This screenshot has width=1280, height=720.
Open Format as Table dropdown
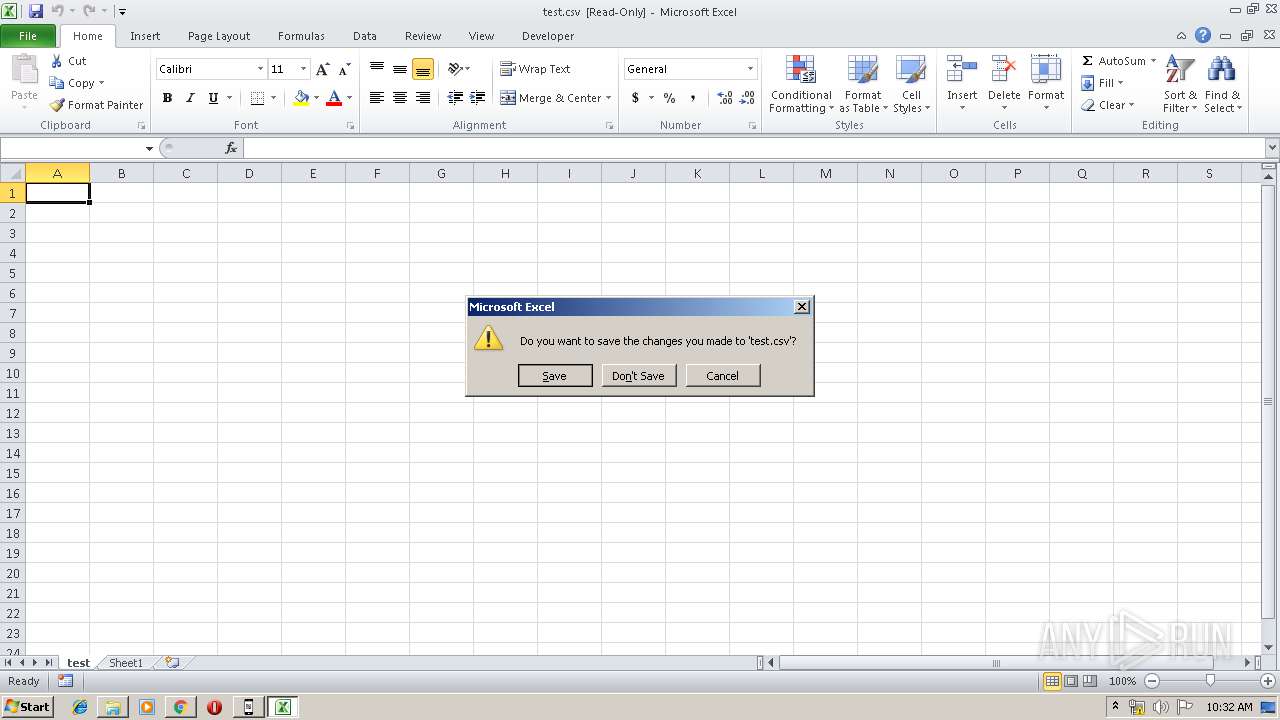click(x=863, y=84)
